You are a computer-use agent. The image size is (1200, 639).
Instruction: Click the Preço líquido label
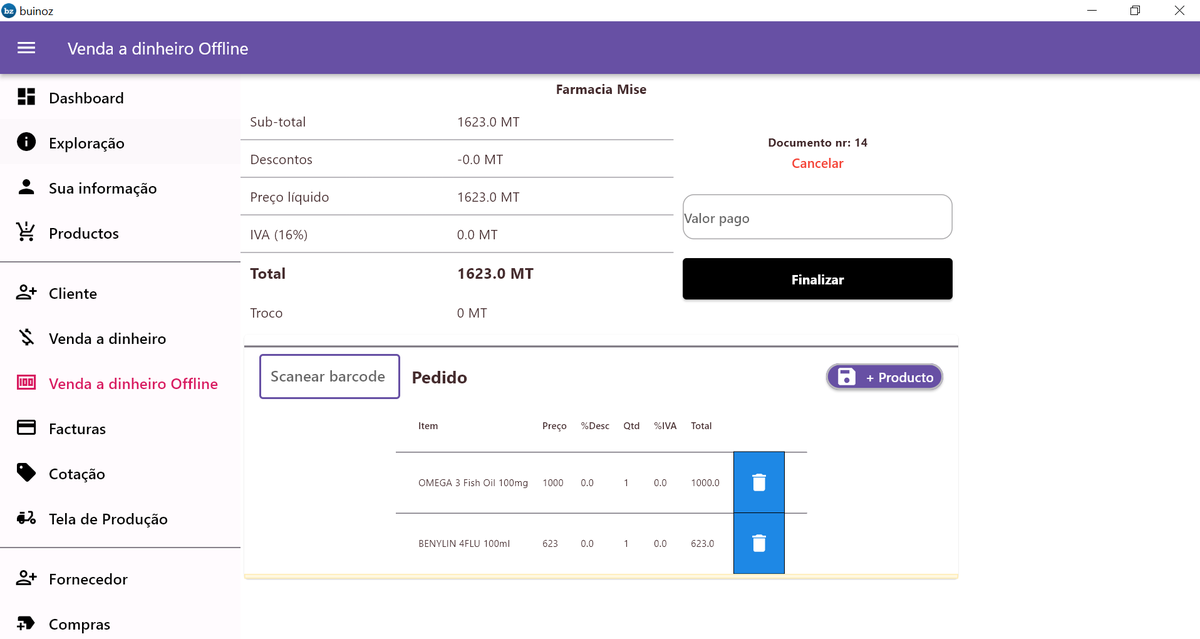point(289,197)
